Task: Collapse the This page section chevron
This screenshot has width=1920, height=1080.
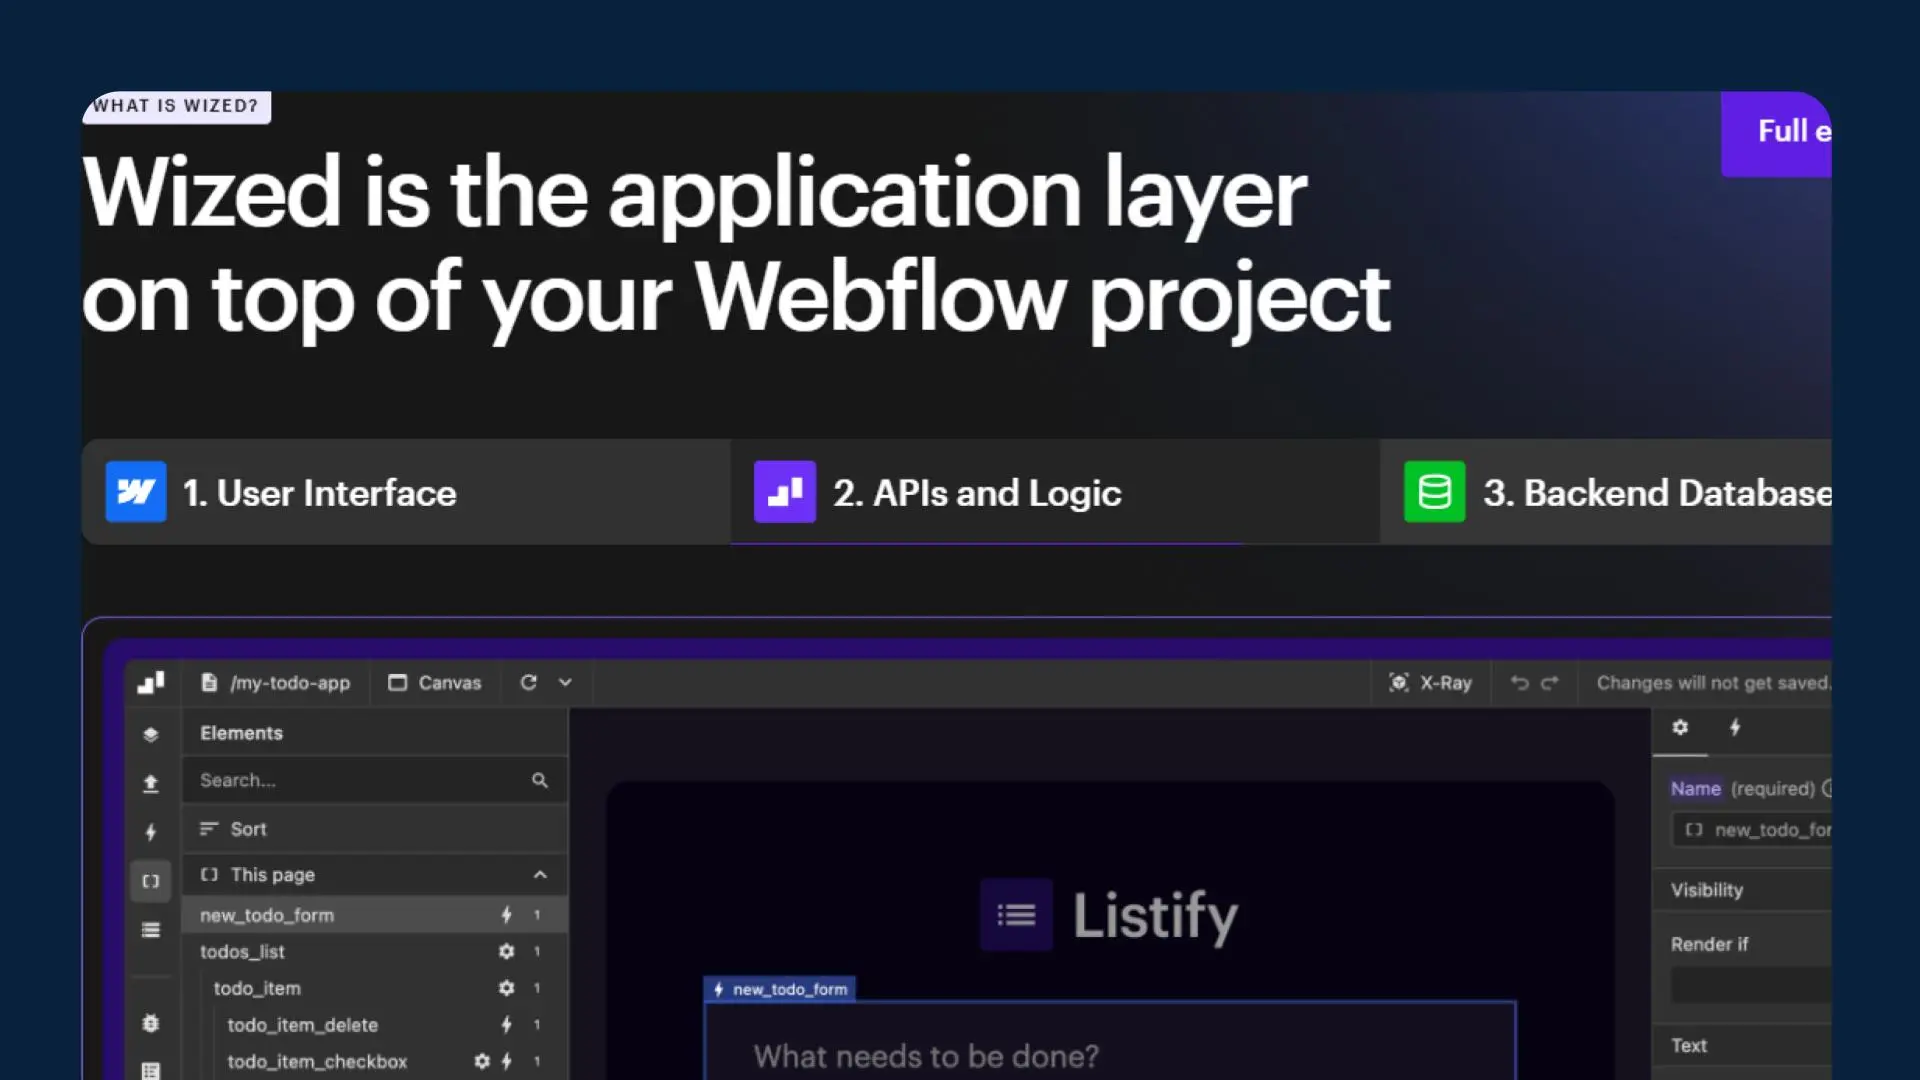Action: 540,875
